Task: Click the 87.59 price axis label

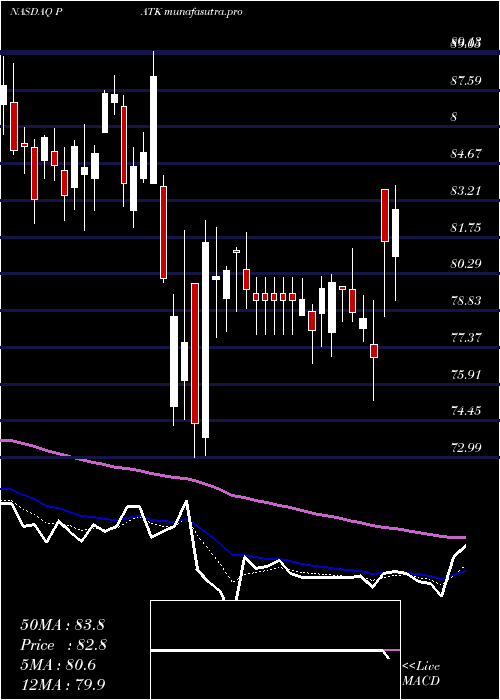Action: click(466, 80)
